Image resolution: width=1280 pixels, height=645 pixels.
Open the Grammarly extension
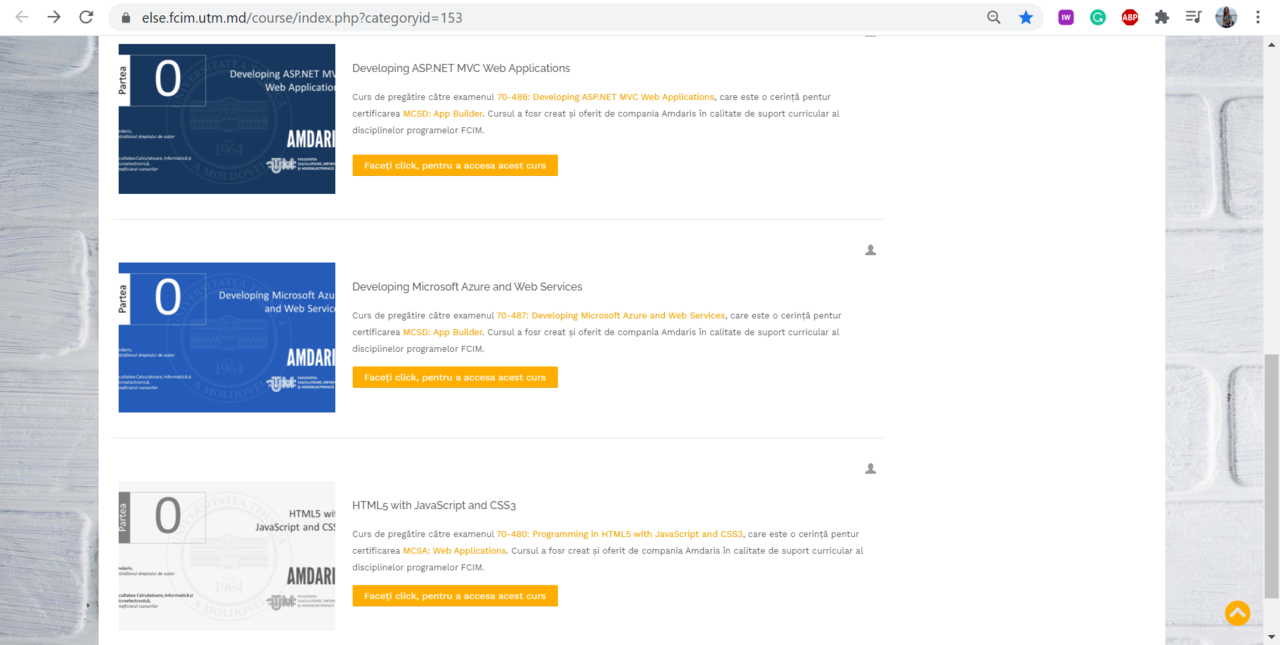(x=1098, y=17)
